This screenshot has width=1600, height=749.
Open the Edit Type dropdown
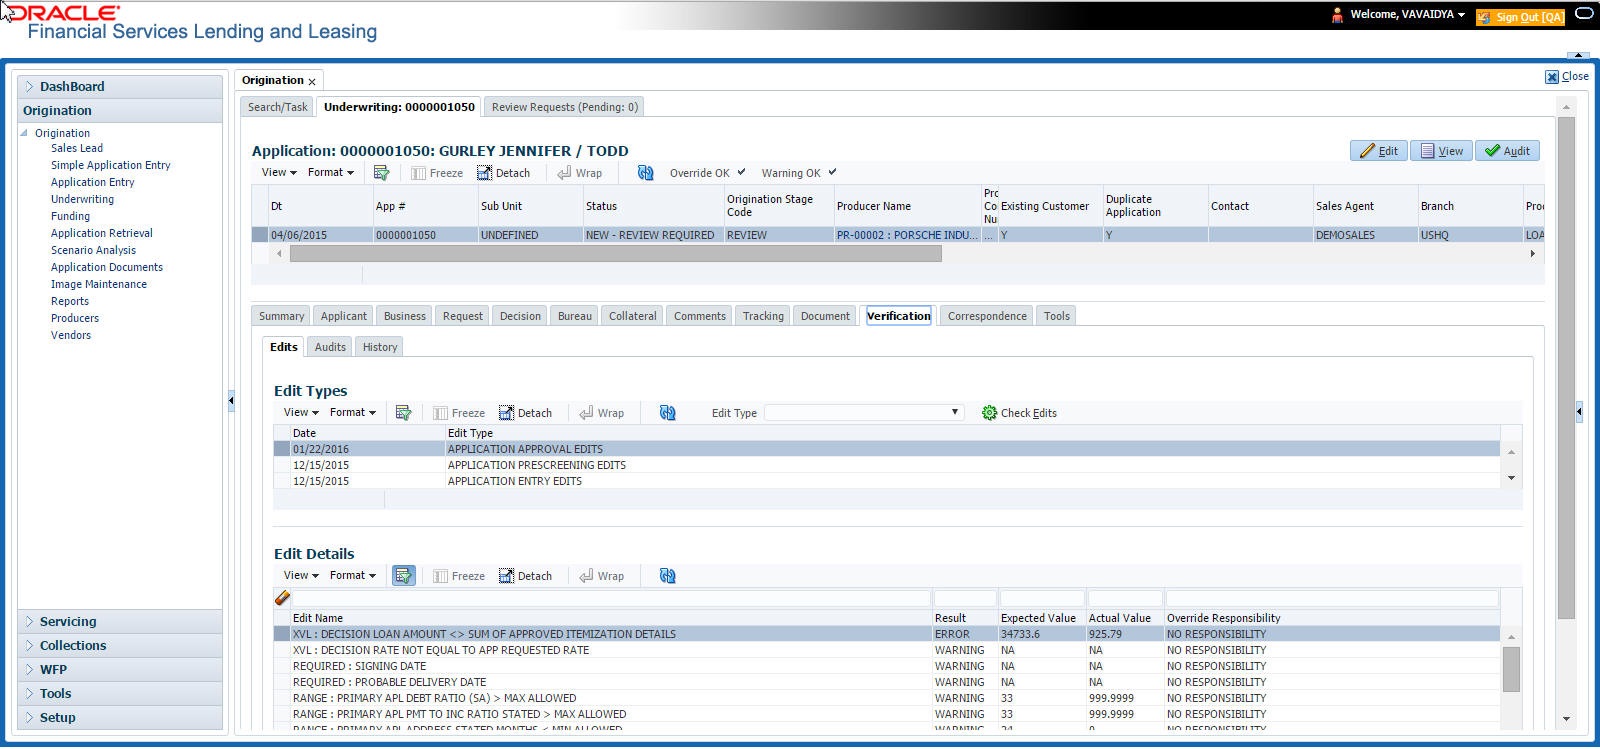coord(864,412)
